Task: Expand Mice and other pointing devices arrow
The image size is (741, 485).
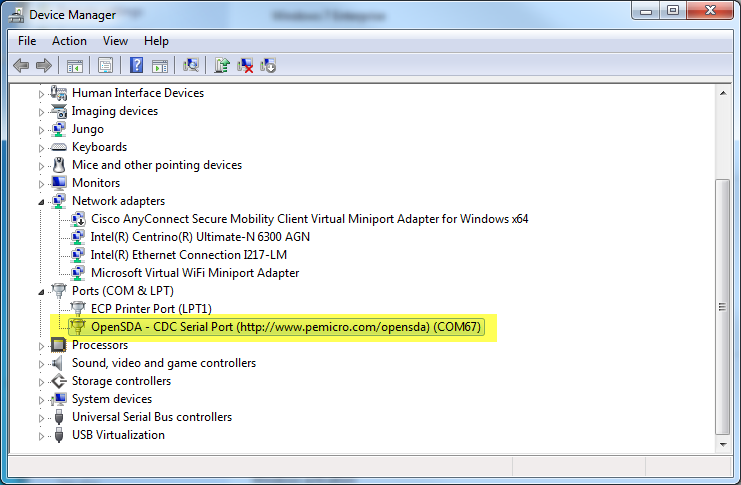Action: 41,166
